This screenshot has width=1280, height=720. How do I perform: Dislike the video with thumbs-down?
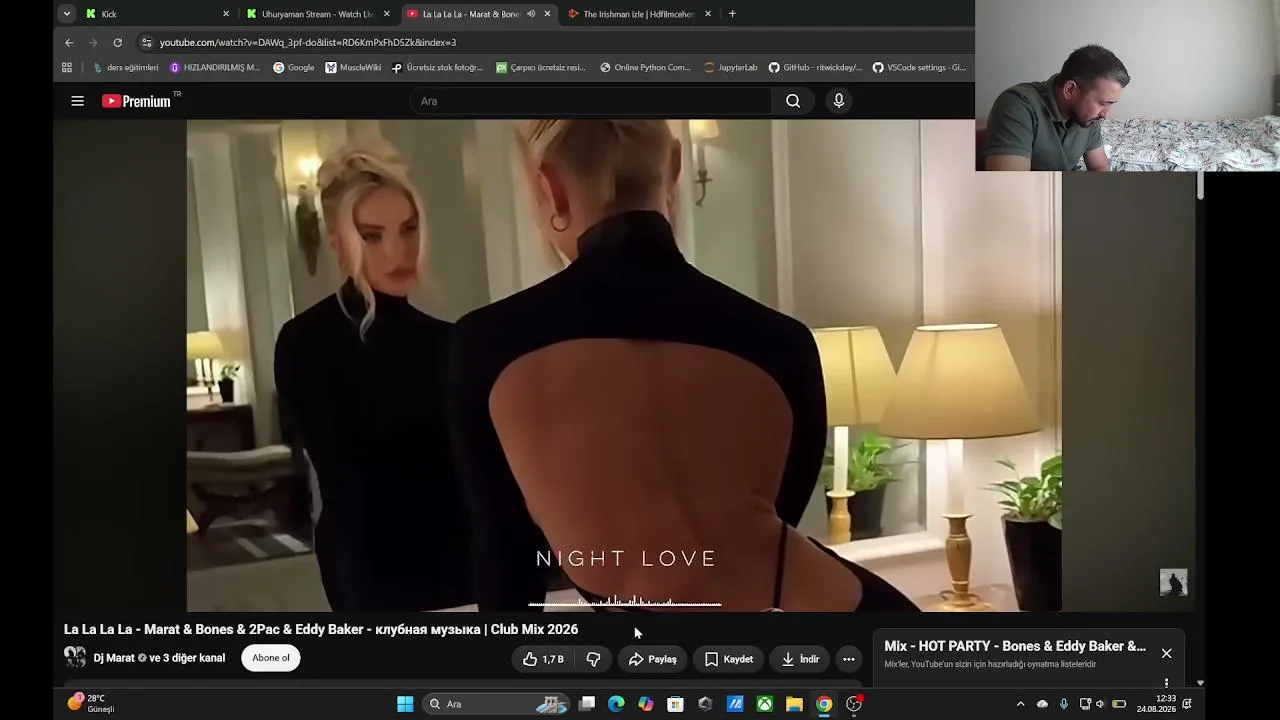coord(593,659)
